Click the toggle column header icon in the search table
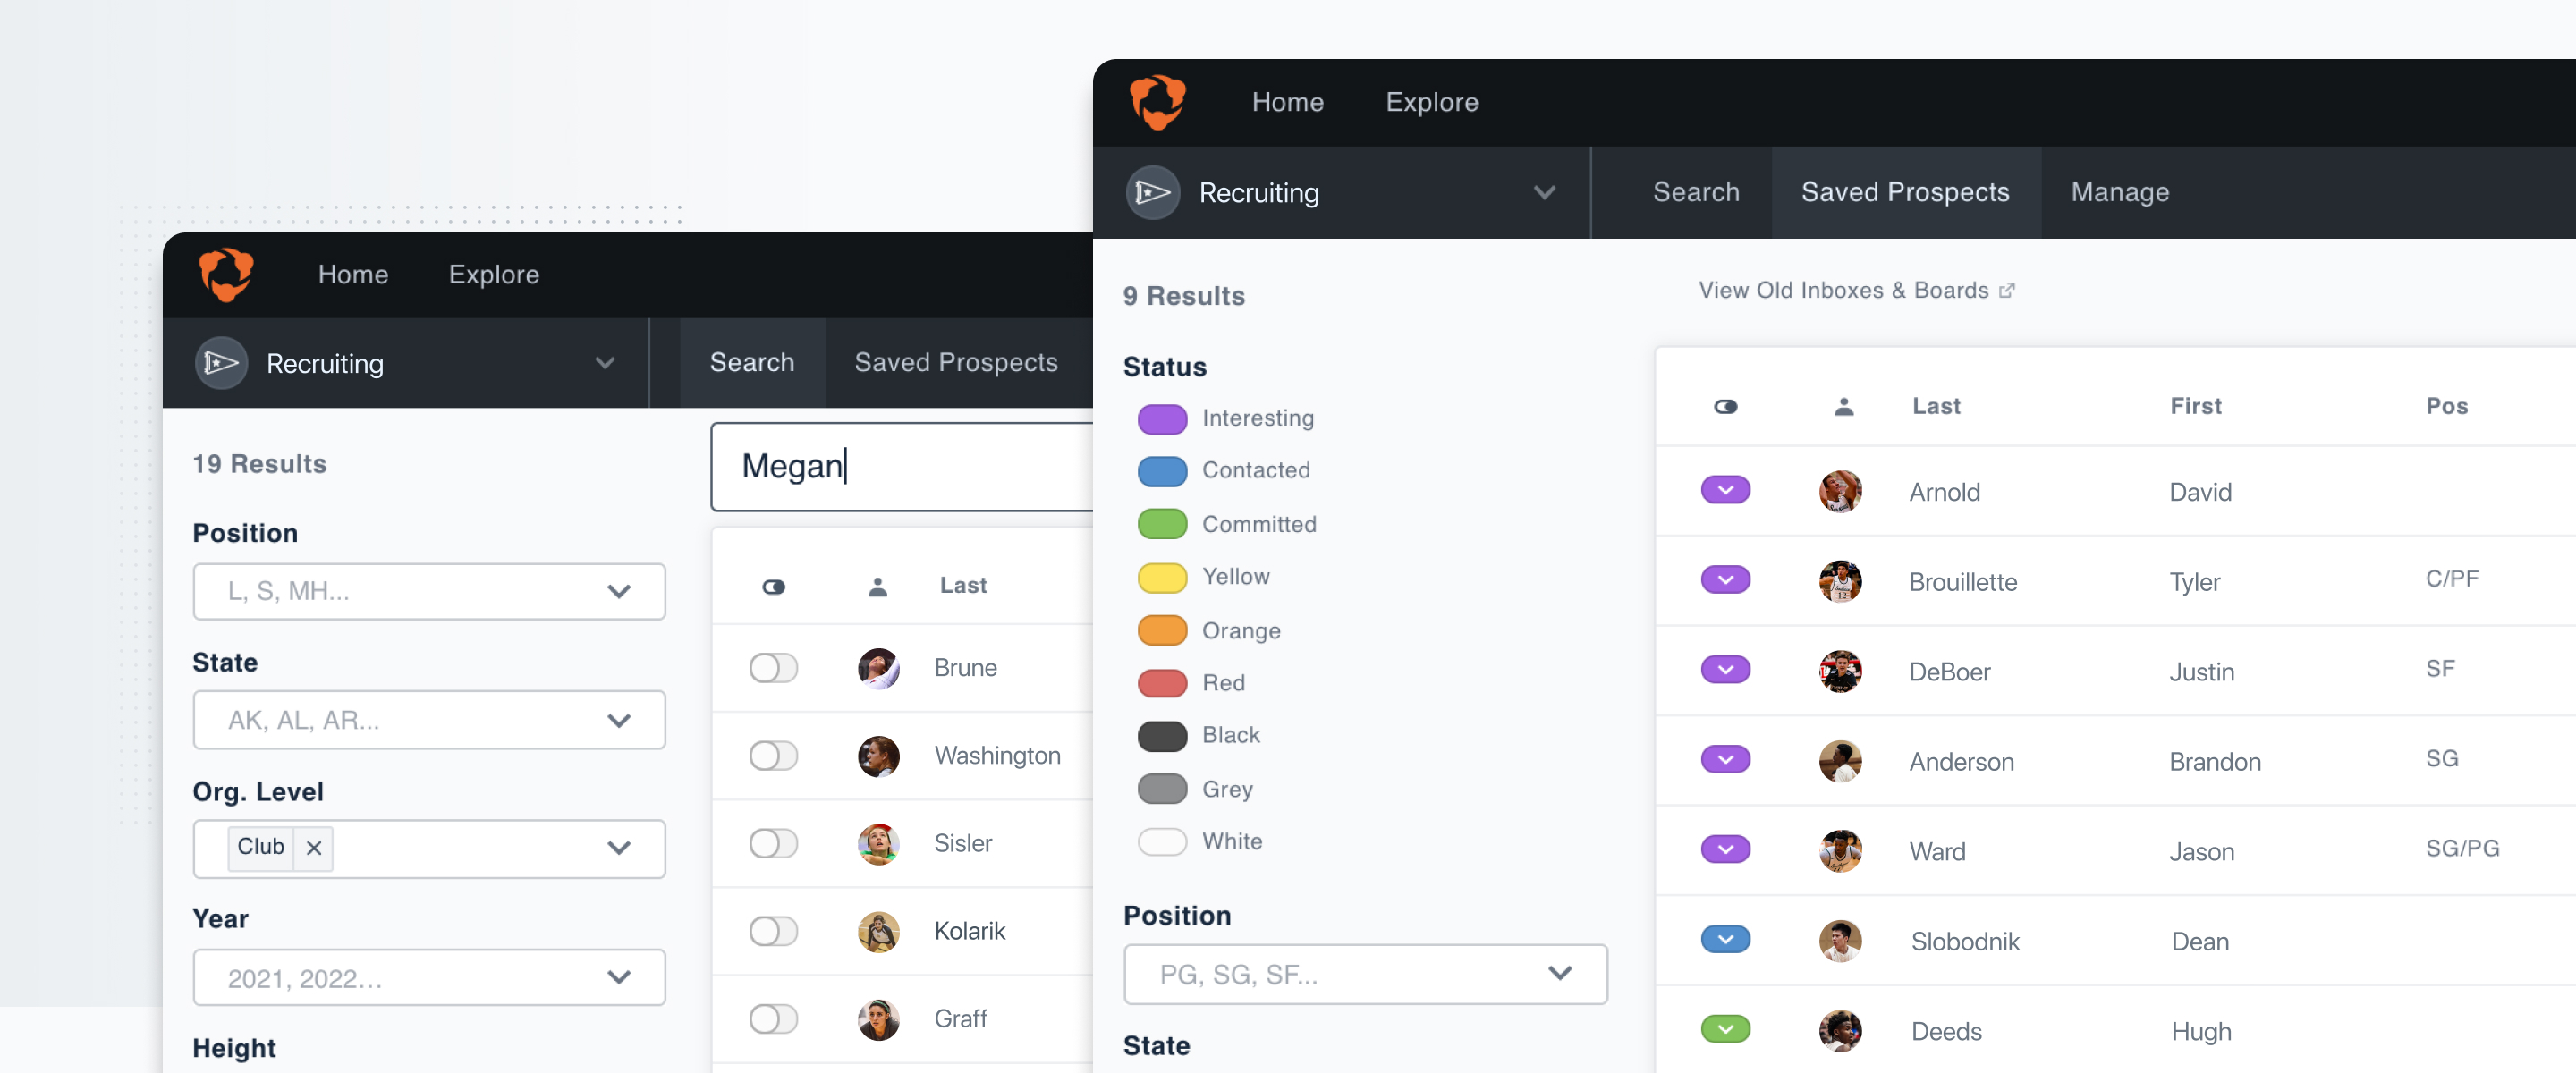 [773, 586]
